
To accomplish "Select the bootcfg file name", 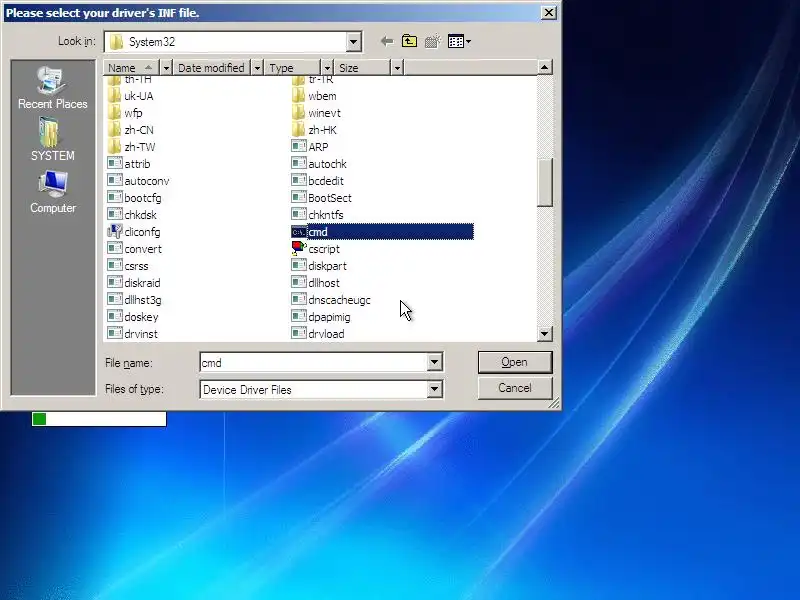I will click(143, 198).
